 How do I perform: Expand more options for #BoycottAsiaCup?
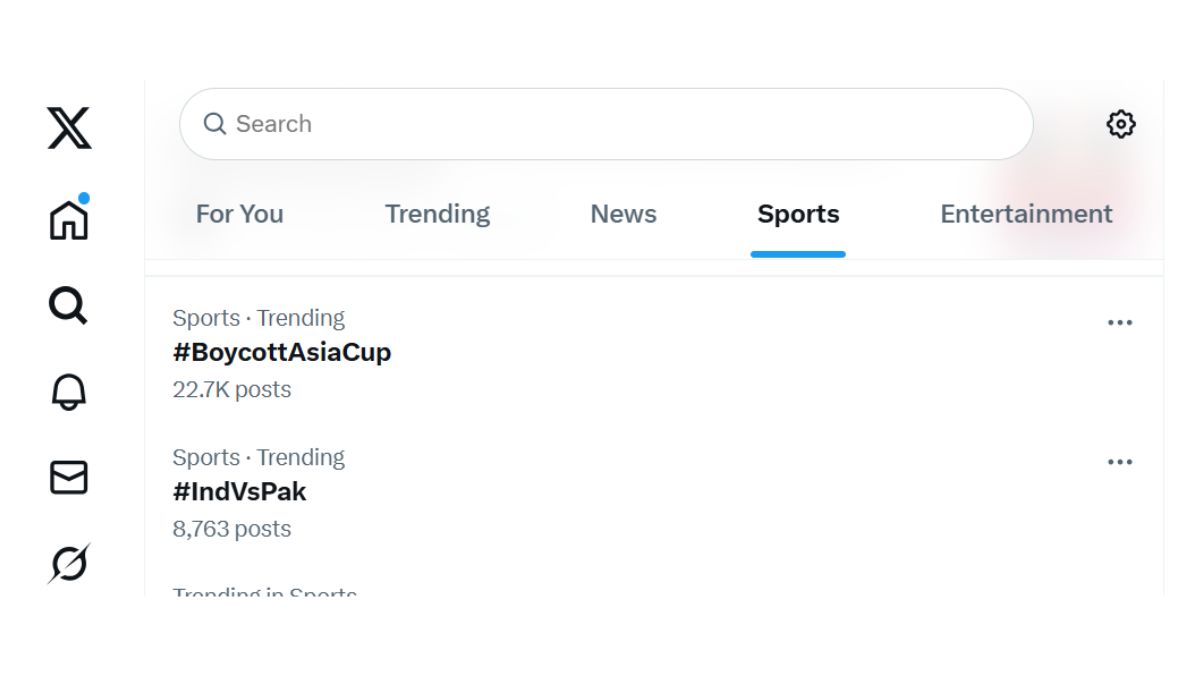(x=1120, y=323)
